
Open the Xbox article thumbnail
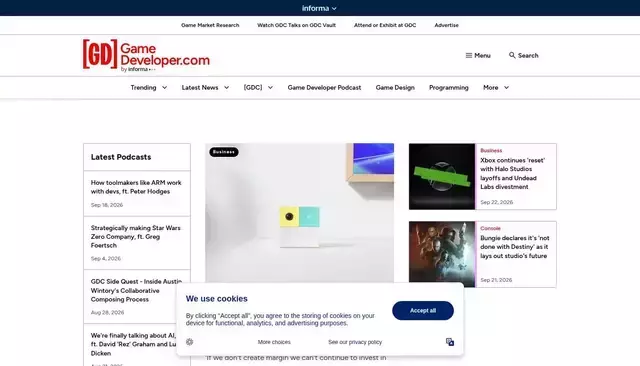coord(442,176)
